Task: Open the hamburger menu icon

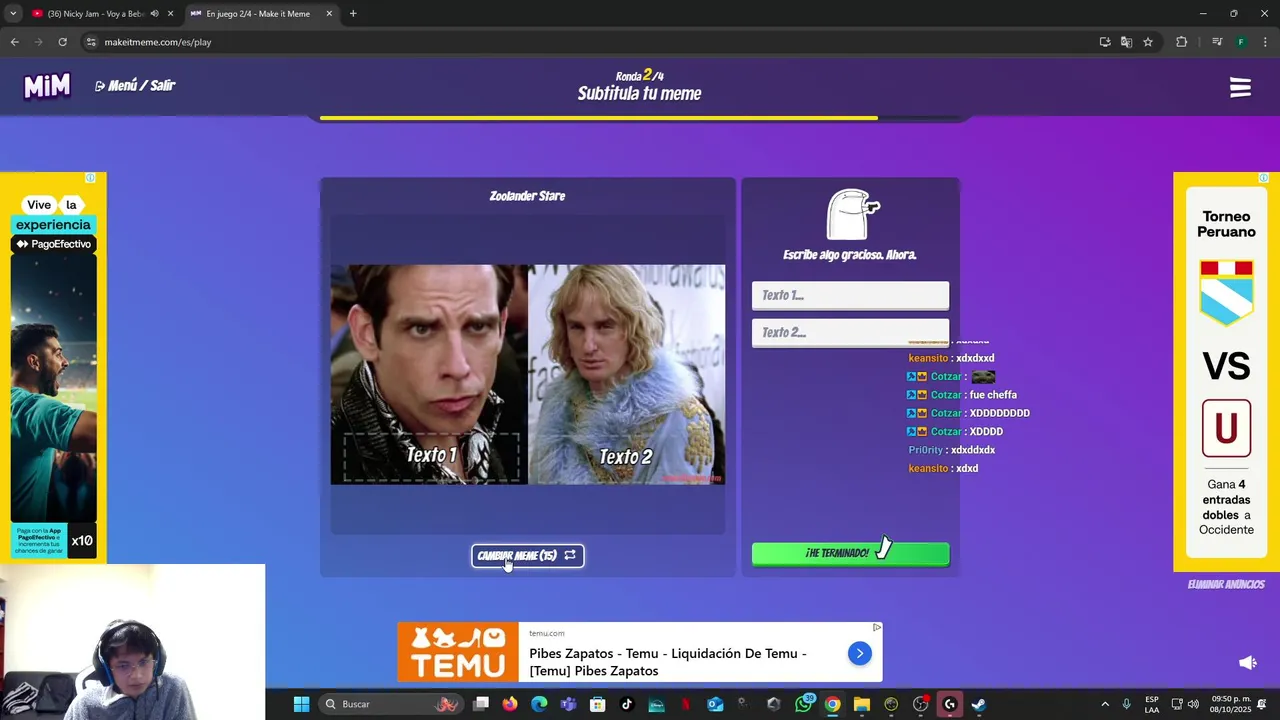Action: coord(1240,88)
